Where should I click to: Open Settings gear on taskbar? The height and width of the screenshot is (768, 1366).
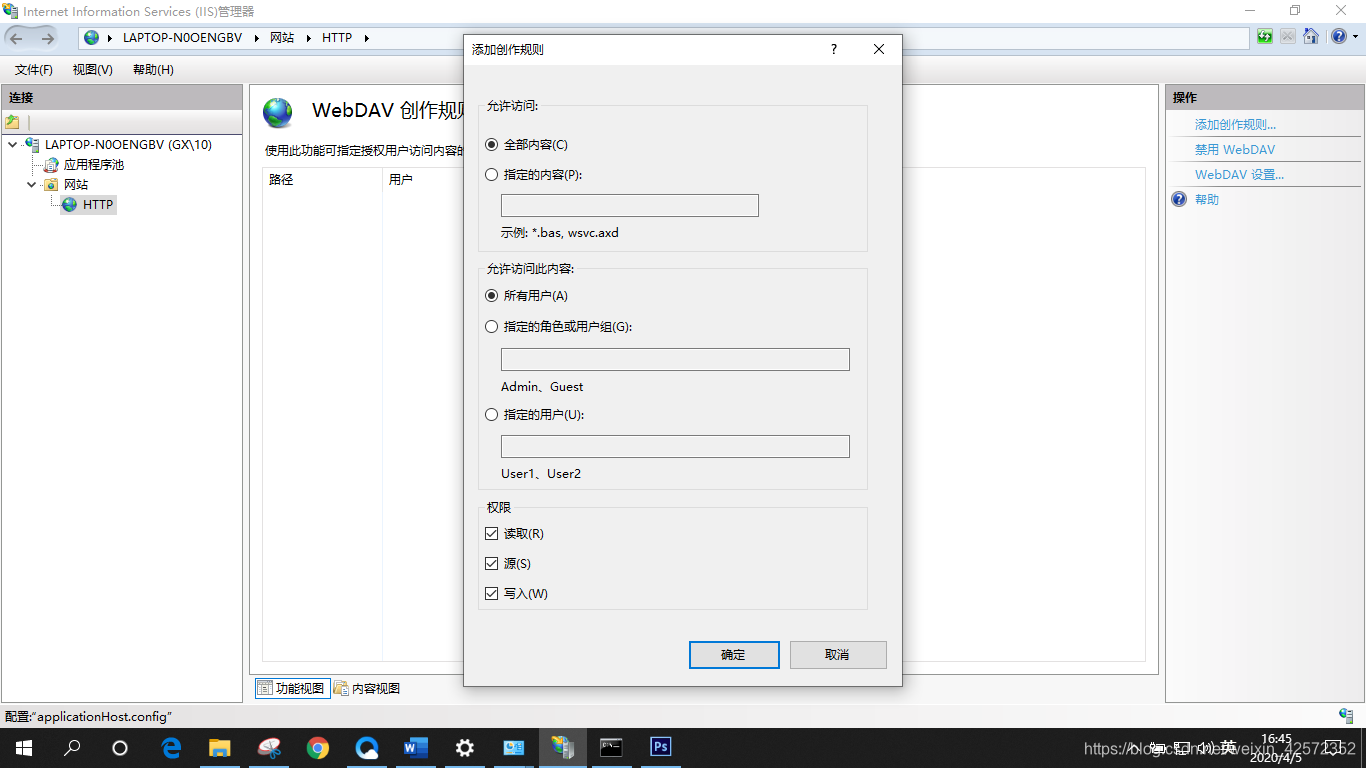pyautogui.click(x=465, y=748)
